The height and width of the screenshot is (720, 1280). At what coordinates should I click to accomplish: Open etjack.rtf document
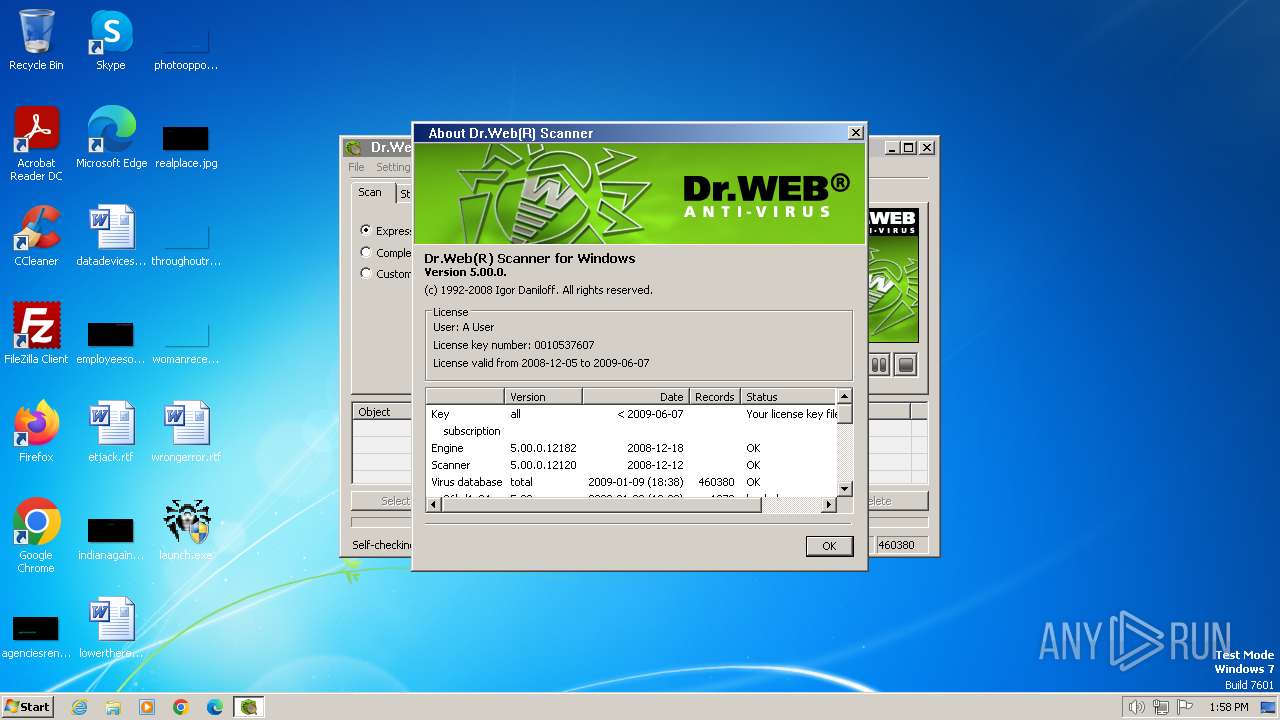pos(111,432)
